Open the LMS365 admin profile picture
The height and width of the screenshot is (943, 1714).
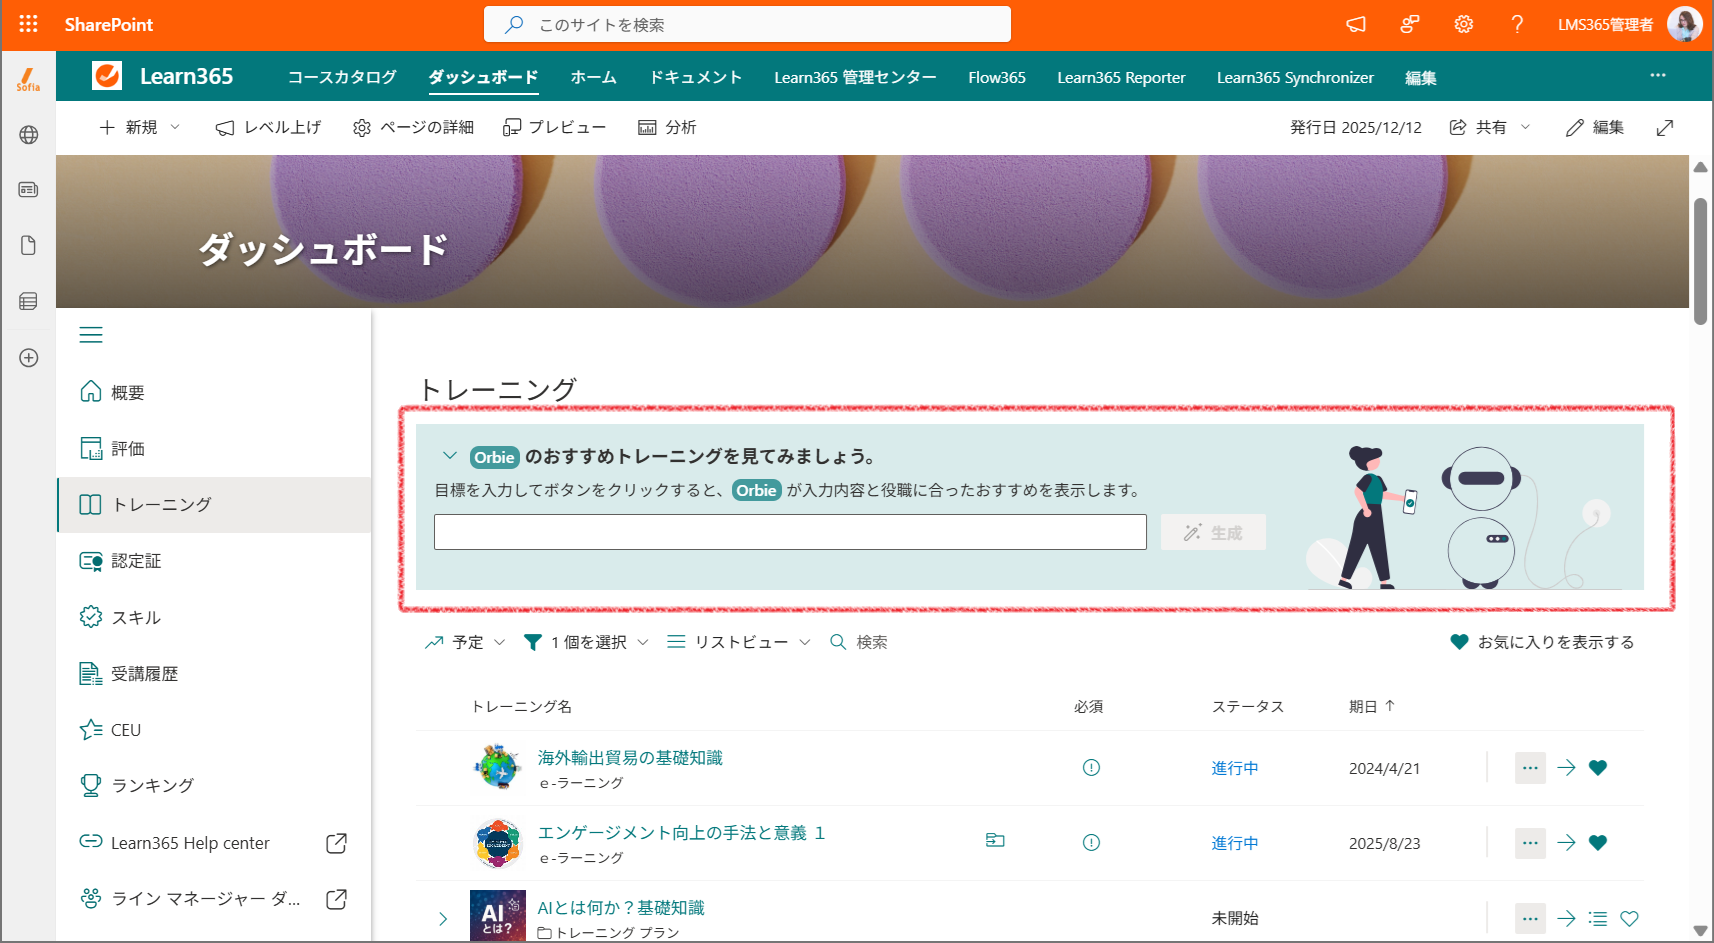[x=1684, y=24]
